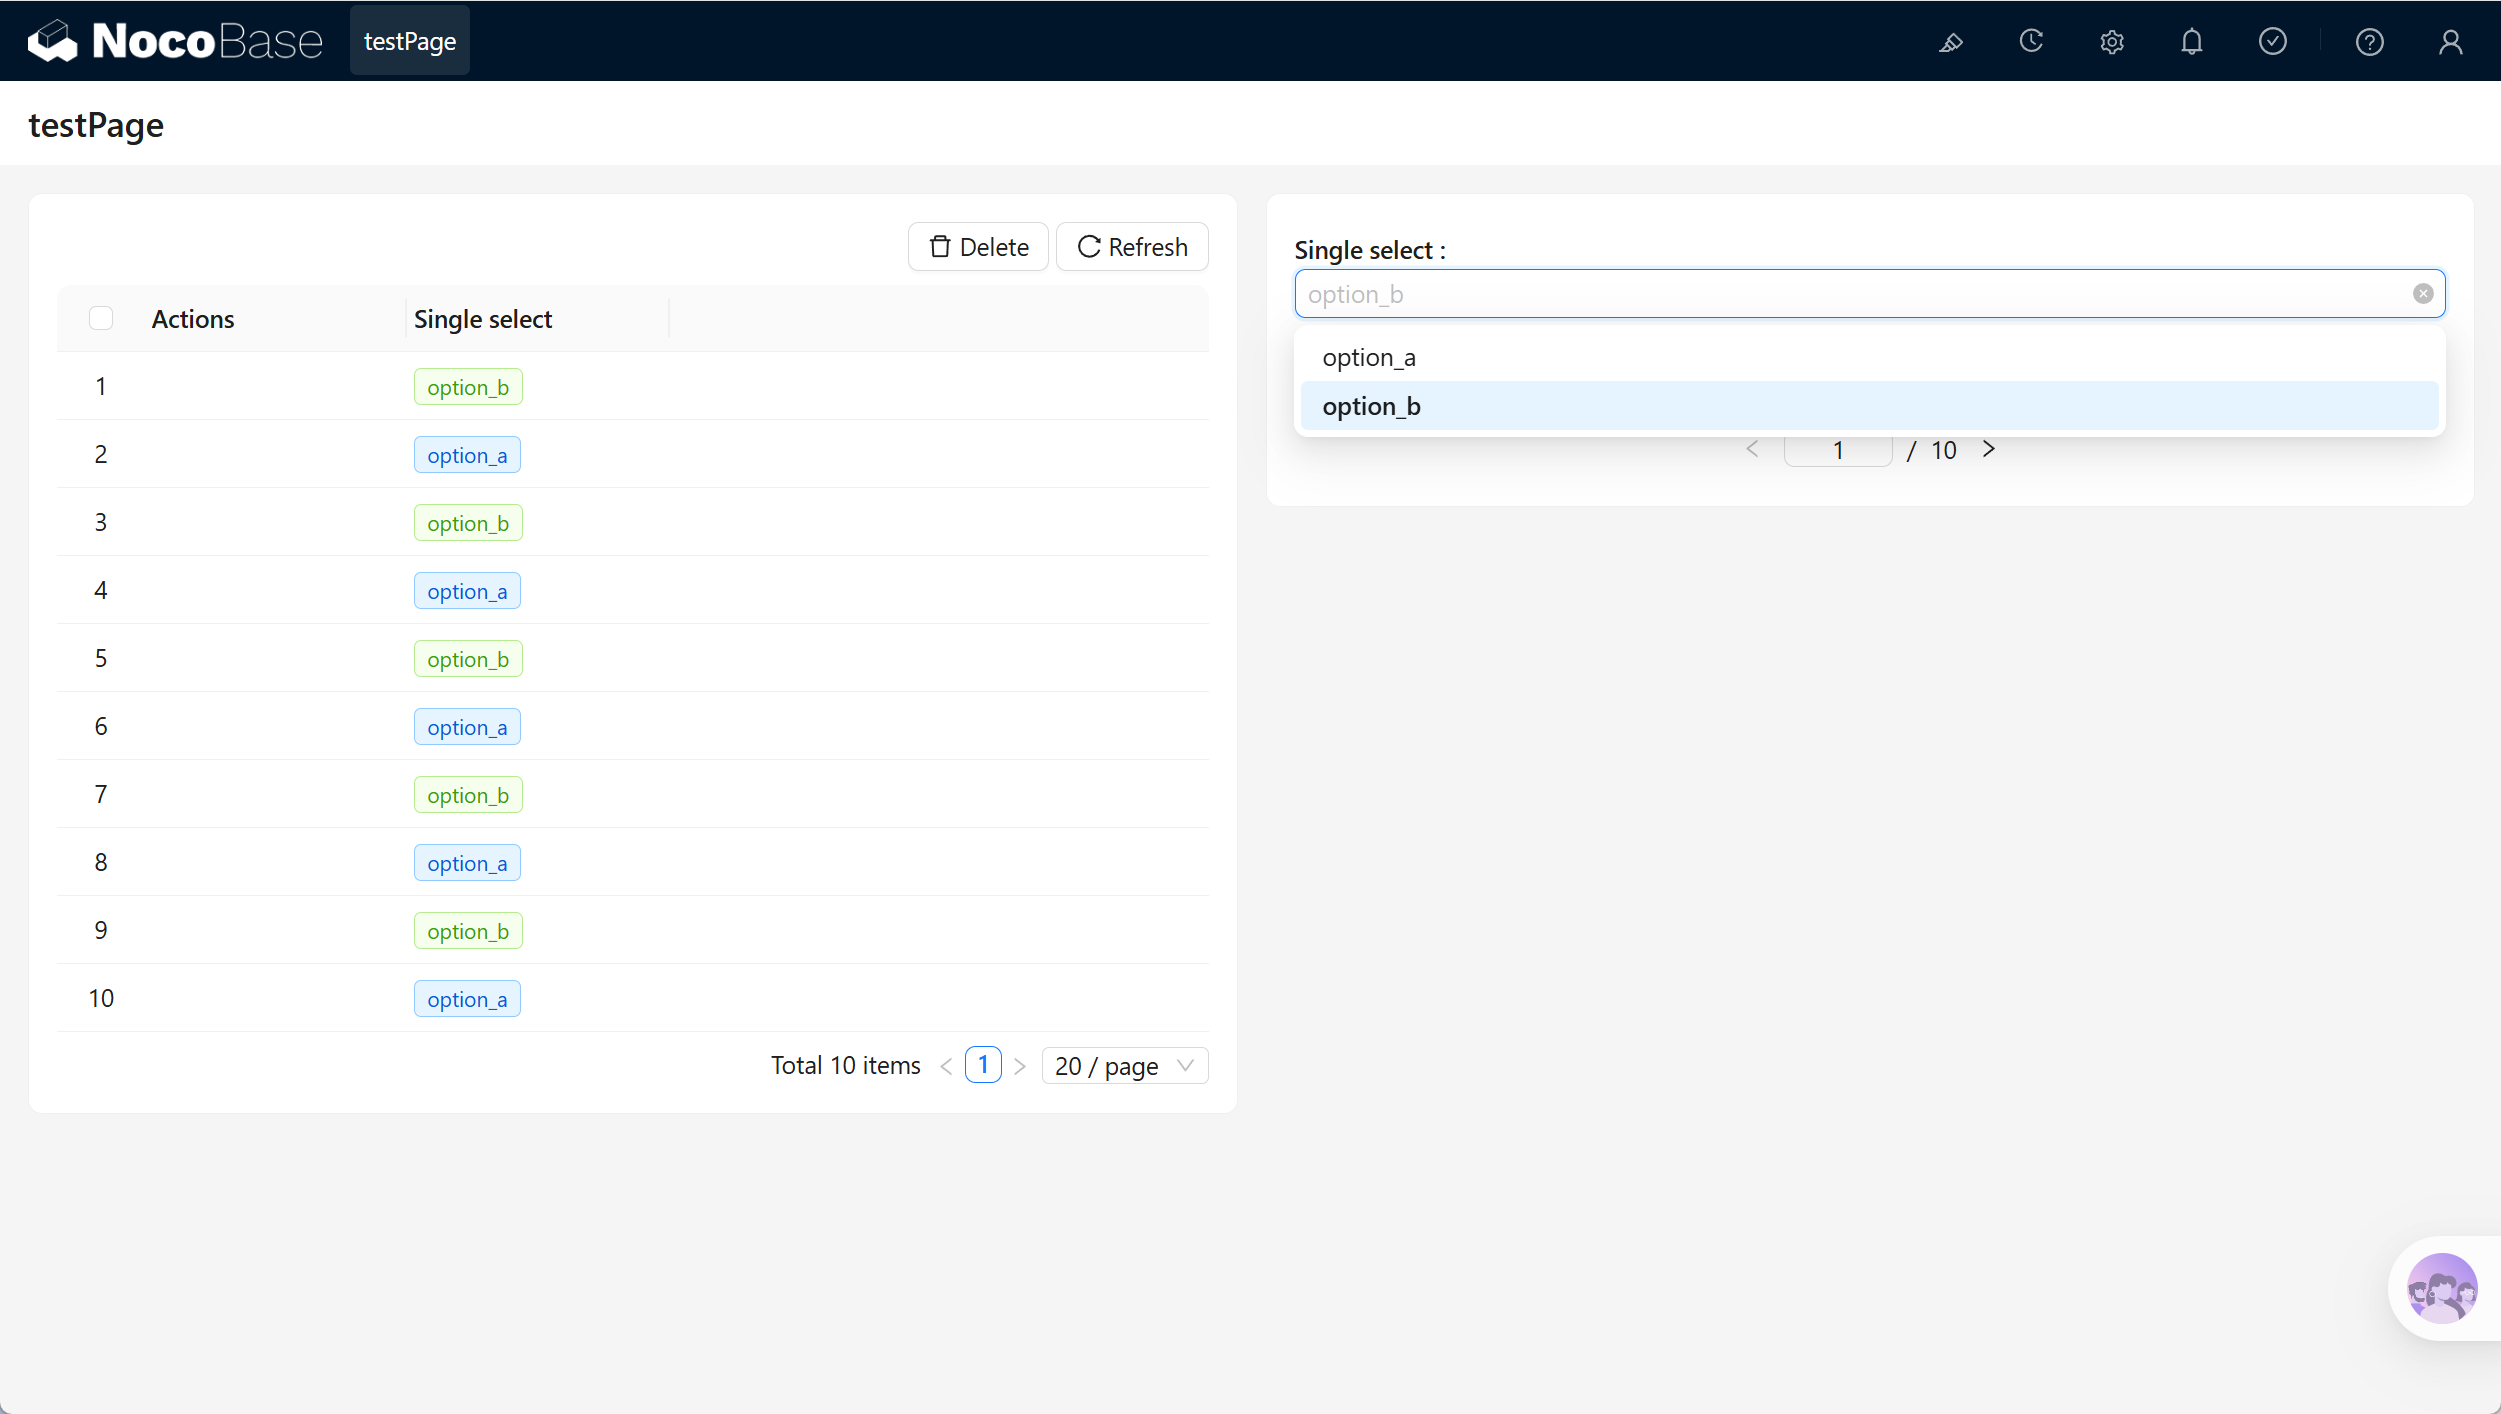Screen dimensions: 2501x1414
Task: Click the Total 10 items label
Action: tap(846, 1065)
